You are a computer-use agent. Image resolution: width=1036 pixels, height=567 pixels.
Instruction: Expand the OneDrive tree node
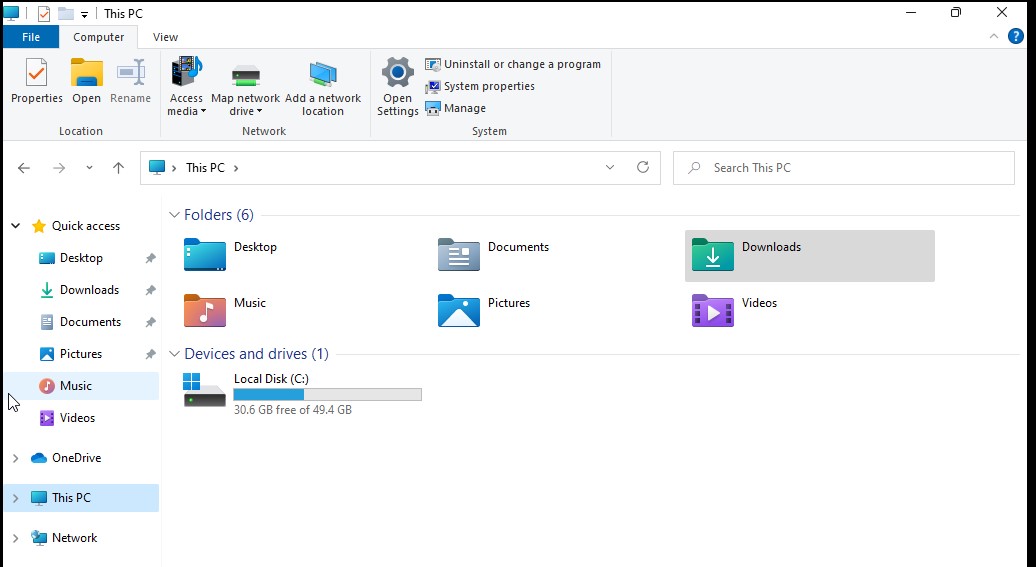pos(15,458)
